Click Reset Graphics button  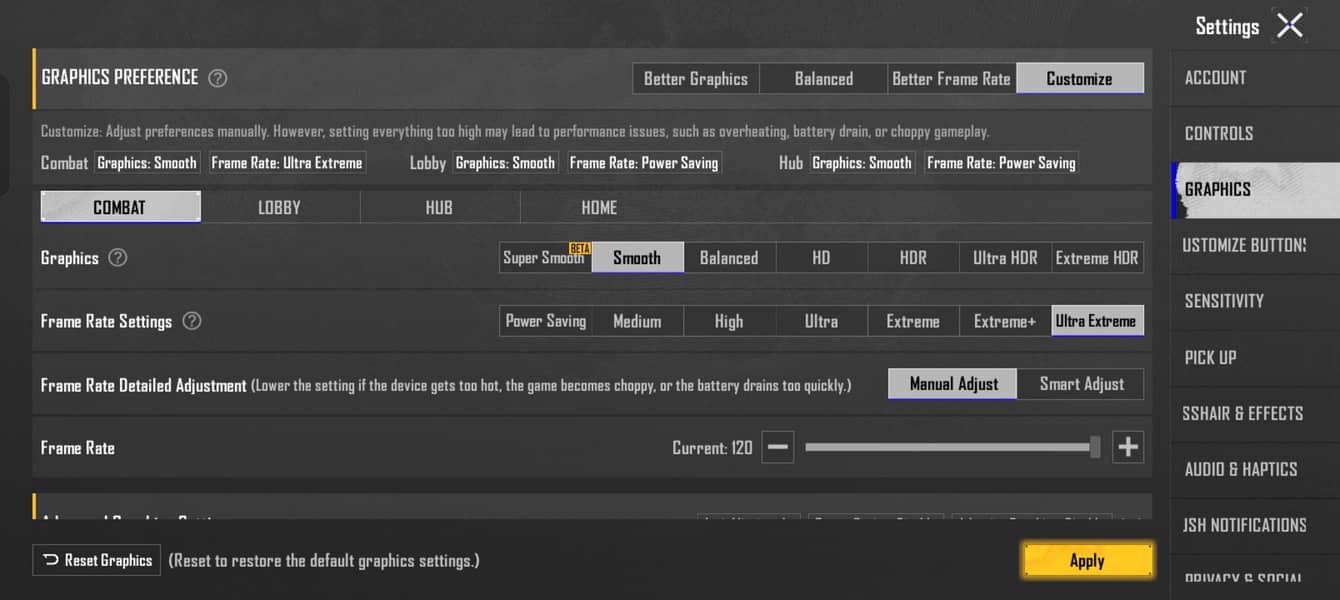point(97,560)
